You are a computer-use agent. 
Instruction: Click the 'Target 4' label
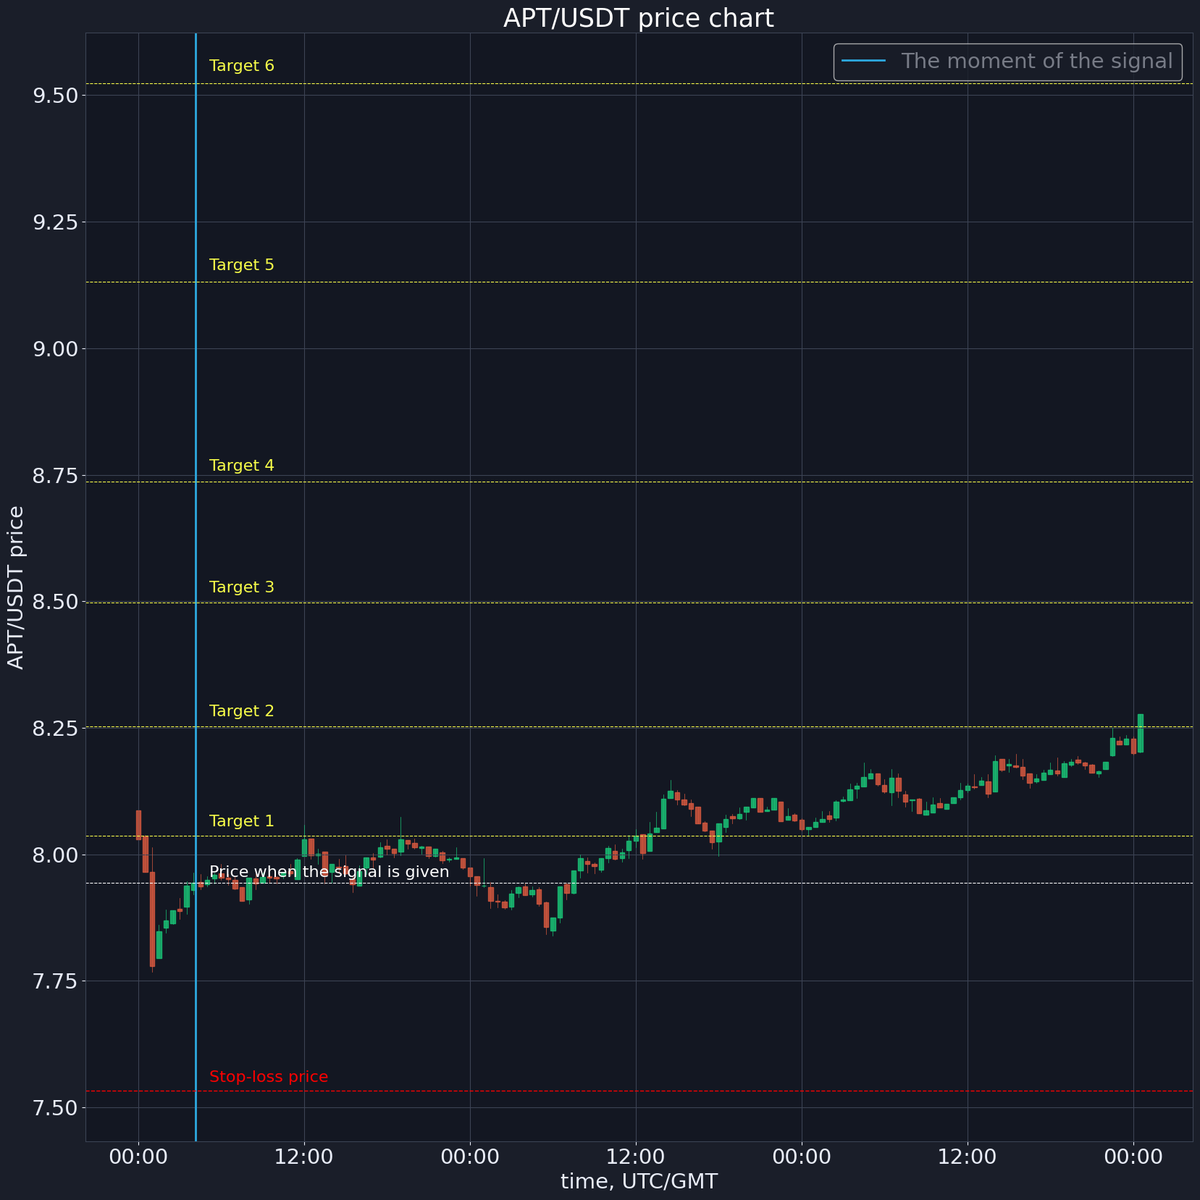(241, 465)
